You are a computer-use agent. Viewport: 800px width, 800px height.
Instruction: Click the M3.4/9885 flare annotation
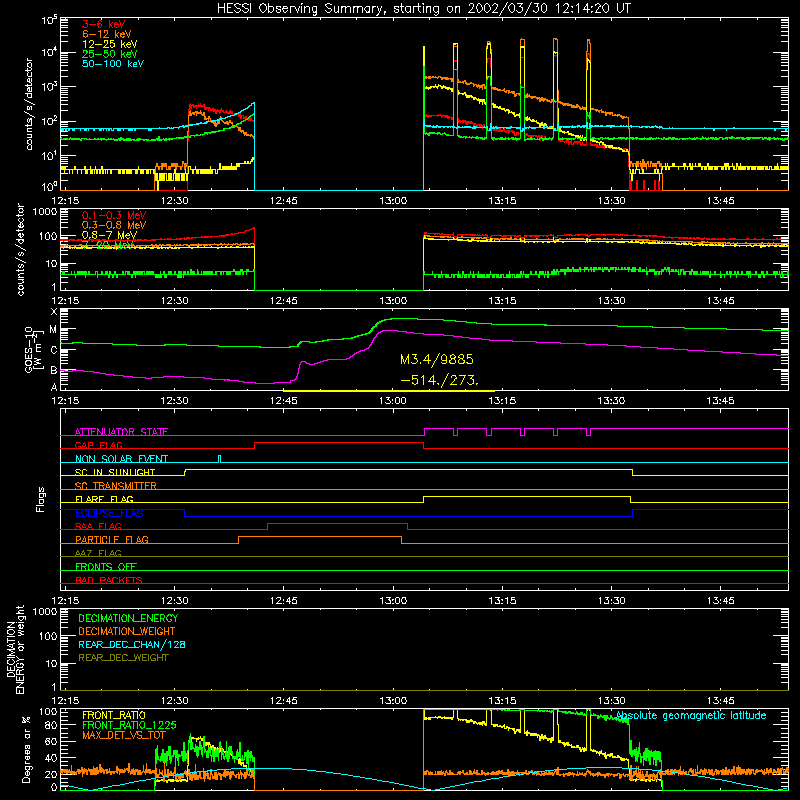point(437,360)
